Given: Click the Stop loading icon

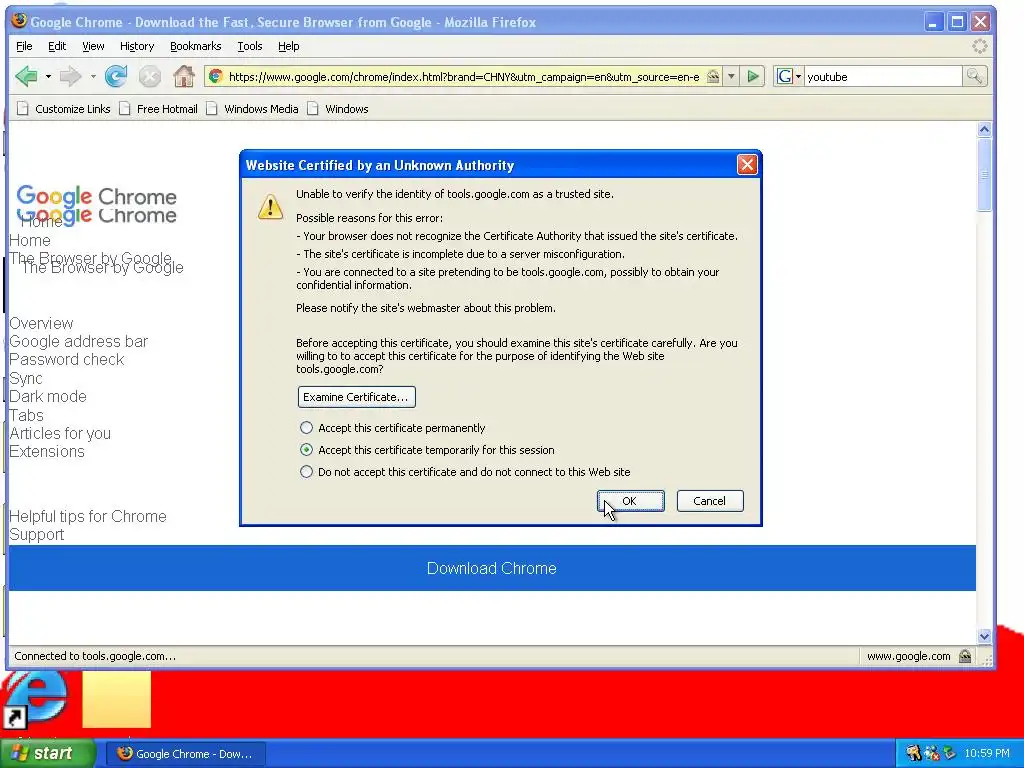Looking at the screenshot, I should tap(150, 77).
